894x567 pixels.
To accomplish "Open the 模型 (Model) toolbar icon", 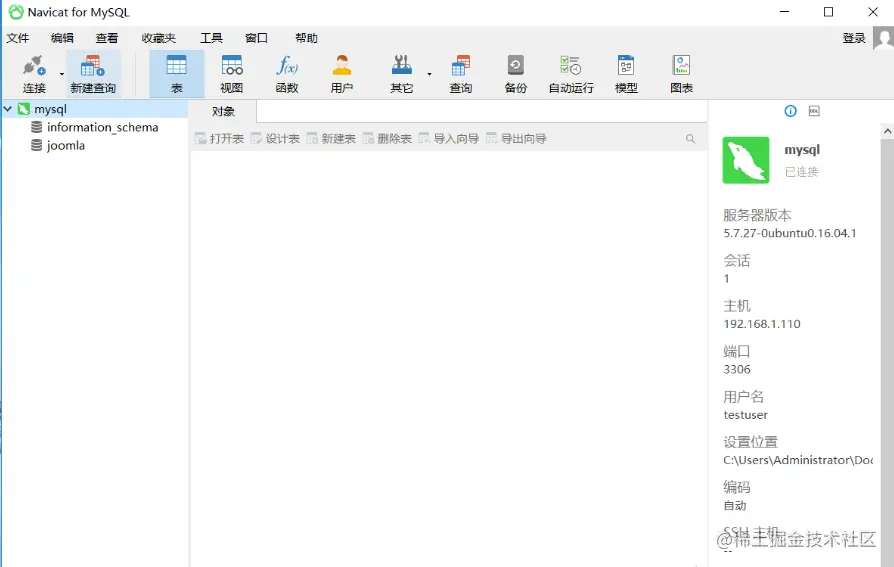I will (x=626, y=74).
